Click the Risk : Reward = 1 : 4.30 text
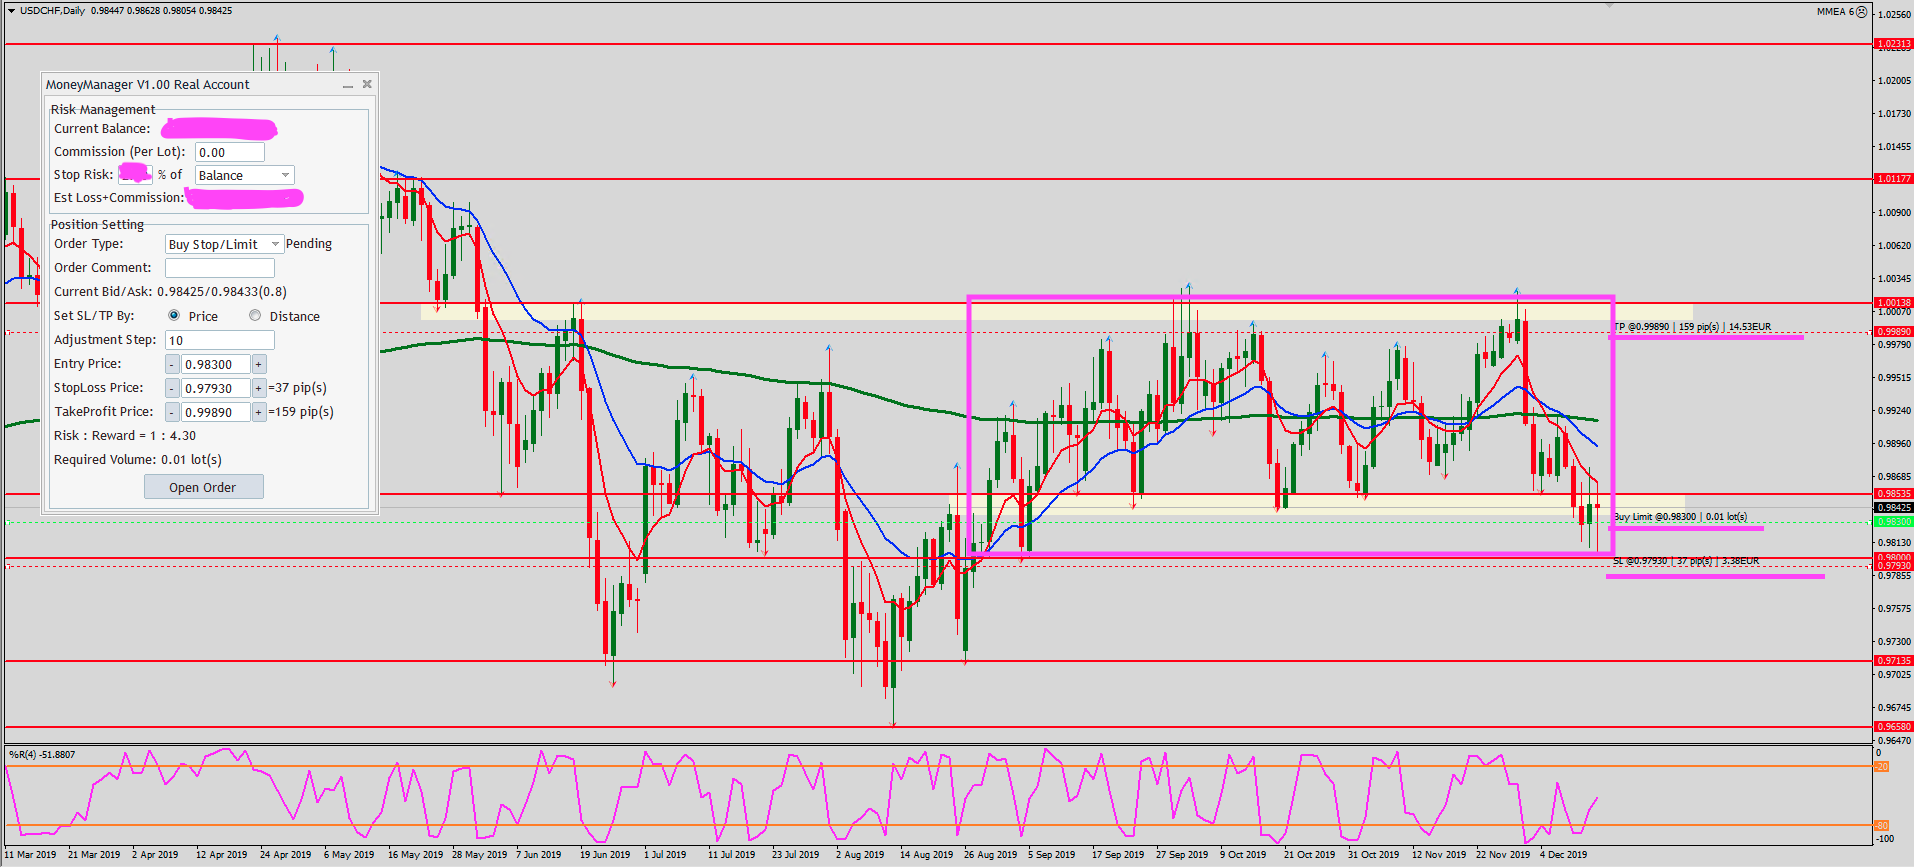 (125, 436)
